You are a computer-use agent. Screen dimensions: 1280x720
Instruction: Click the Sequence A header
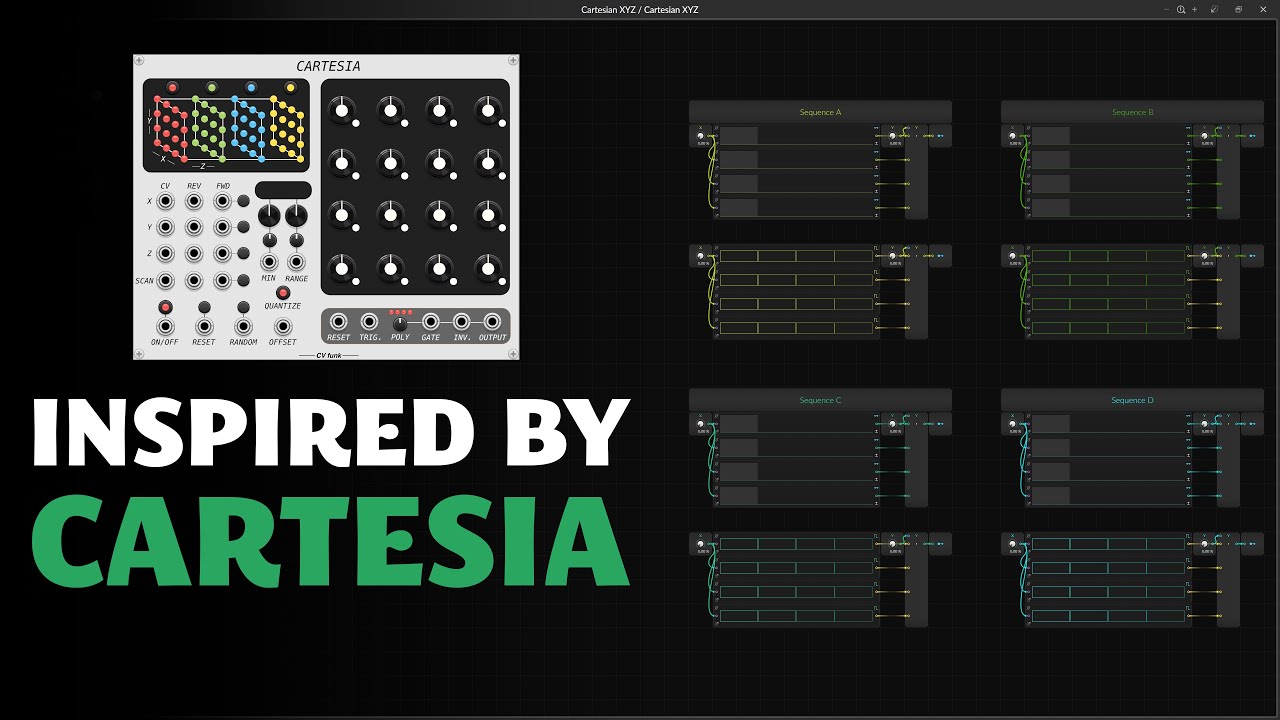(820, 112)
